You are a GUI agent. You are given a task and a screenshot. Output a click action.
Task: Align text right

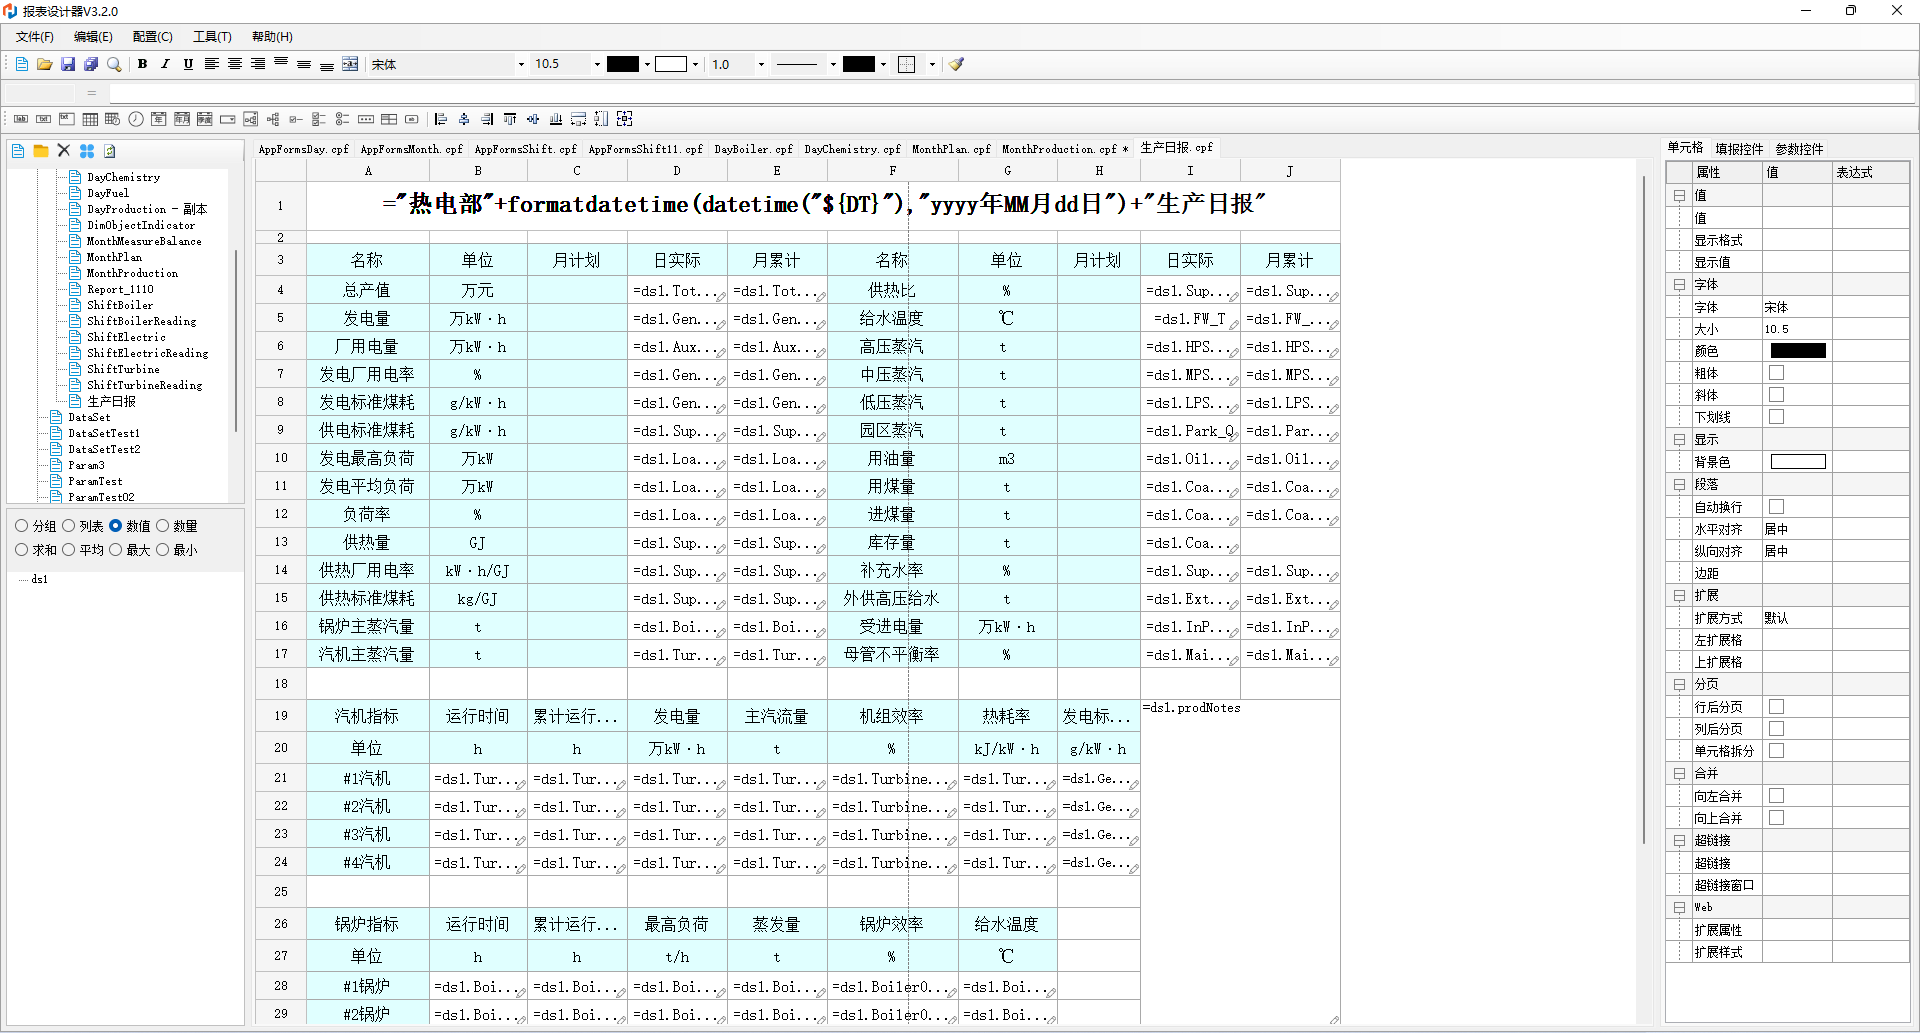(258, 64)
